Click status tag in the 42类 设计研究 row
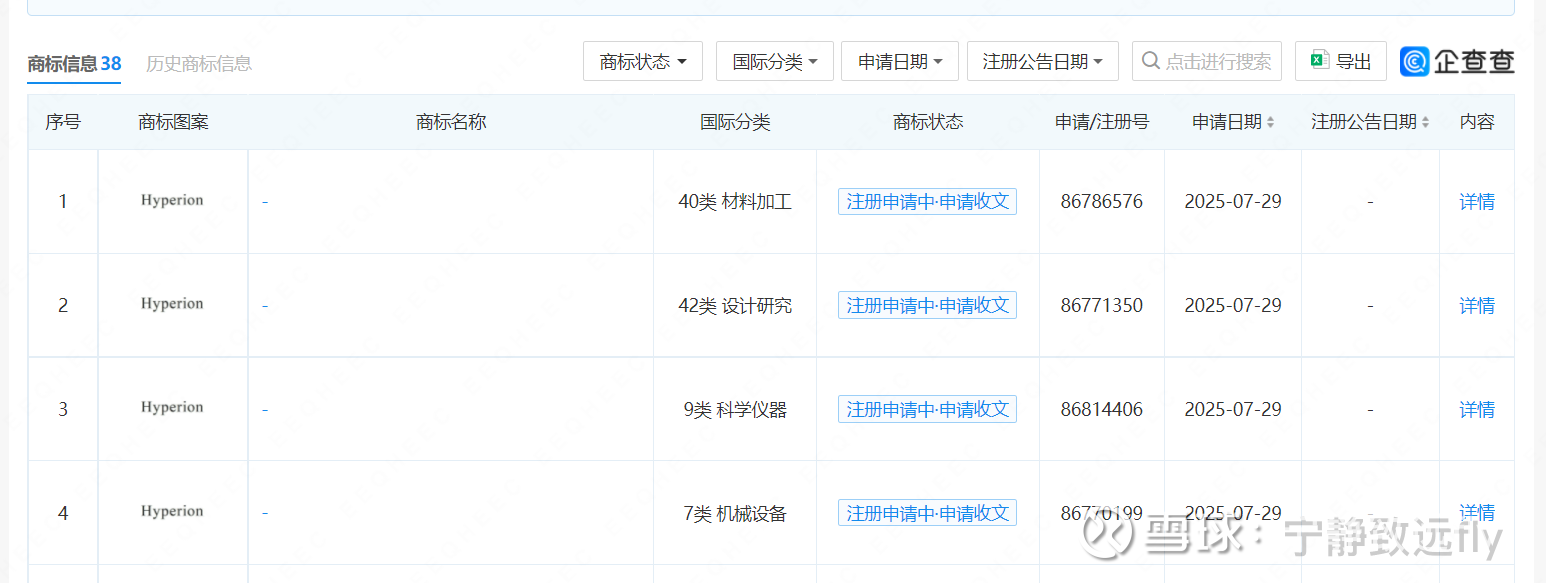The width and height of the screenshot is (1546, 583). pyautogui.click(x=927, y=305)
